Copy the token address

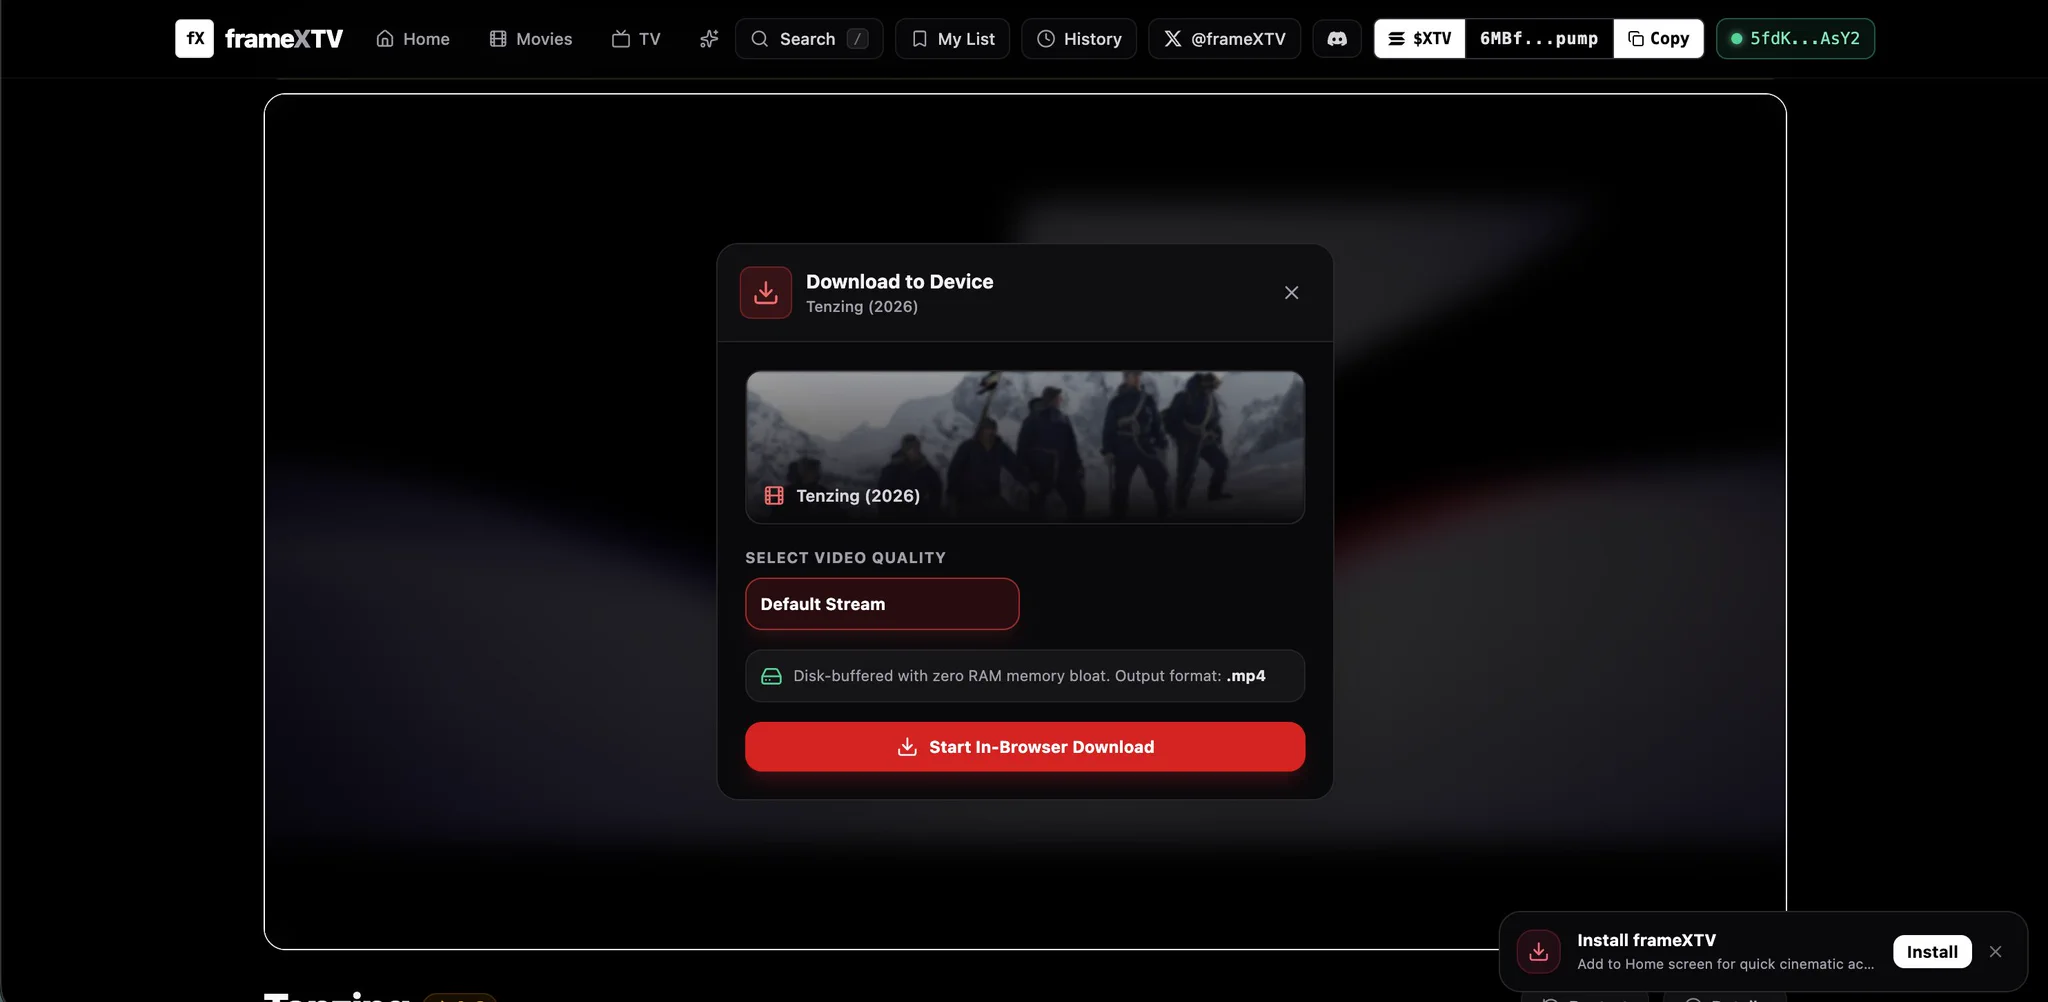(1659, 38)
